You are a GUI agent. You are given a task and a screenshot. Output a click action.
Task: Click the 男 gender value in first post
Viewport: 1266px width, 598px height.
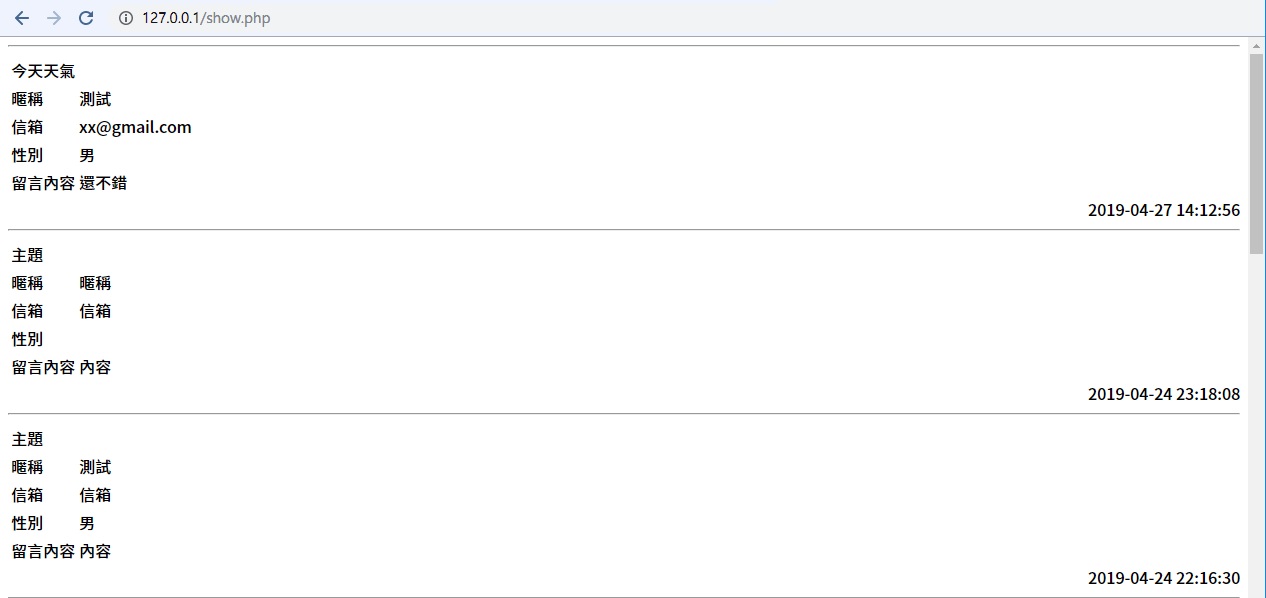(x=87, y=155)
